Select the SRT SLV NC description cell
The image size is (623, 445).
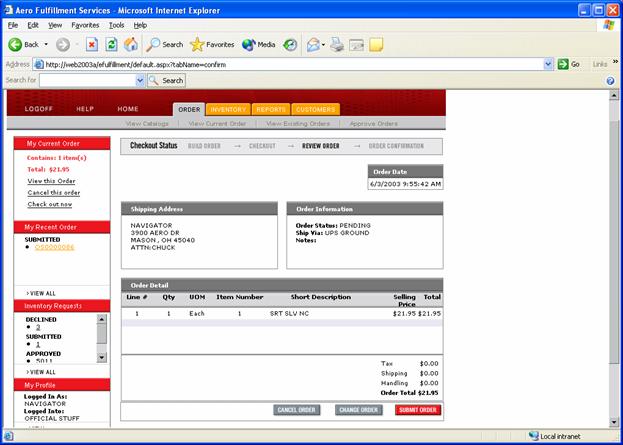point(289,313)
